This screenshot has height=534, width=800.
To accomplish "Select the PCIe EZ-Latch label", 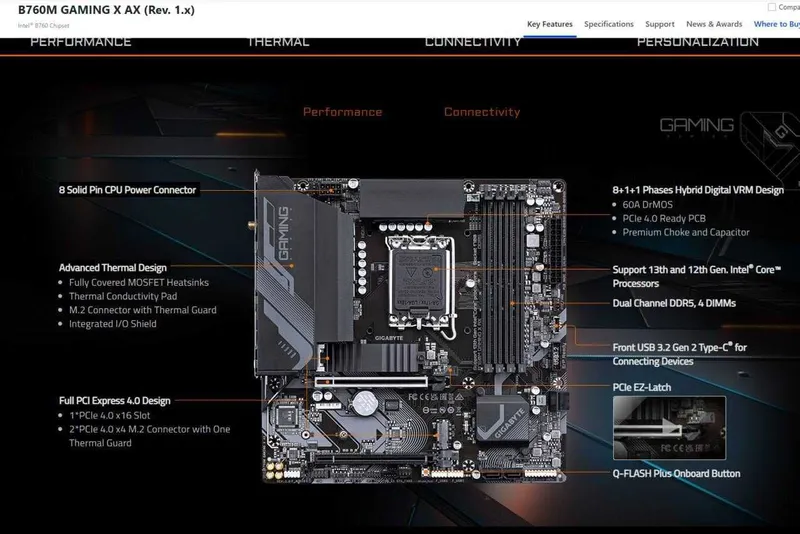I will 641,387.
